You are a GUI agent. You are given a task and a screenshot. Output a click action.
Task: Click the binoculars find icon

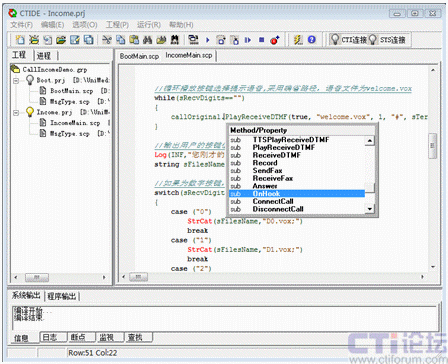pyautogui.click(x=147, y=40)
